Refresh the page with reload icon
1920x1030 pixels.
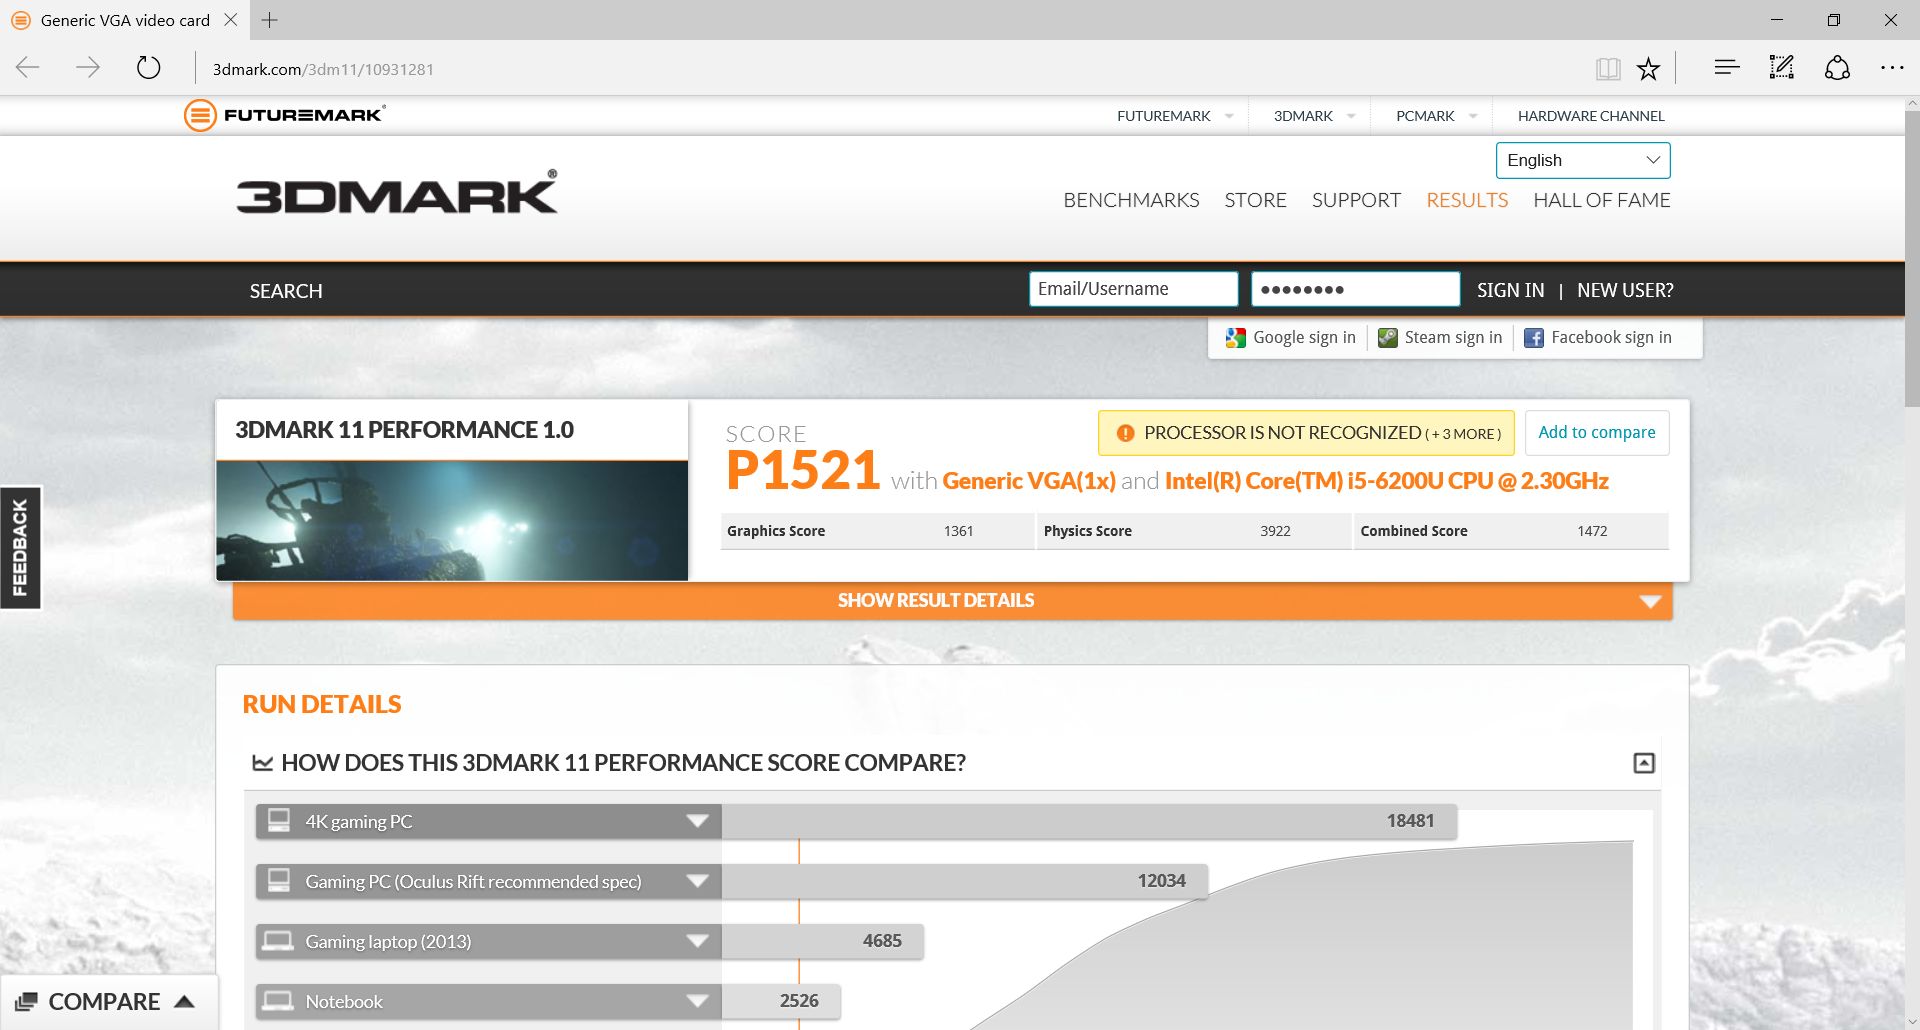click(x=148, y=68)
